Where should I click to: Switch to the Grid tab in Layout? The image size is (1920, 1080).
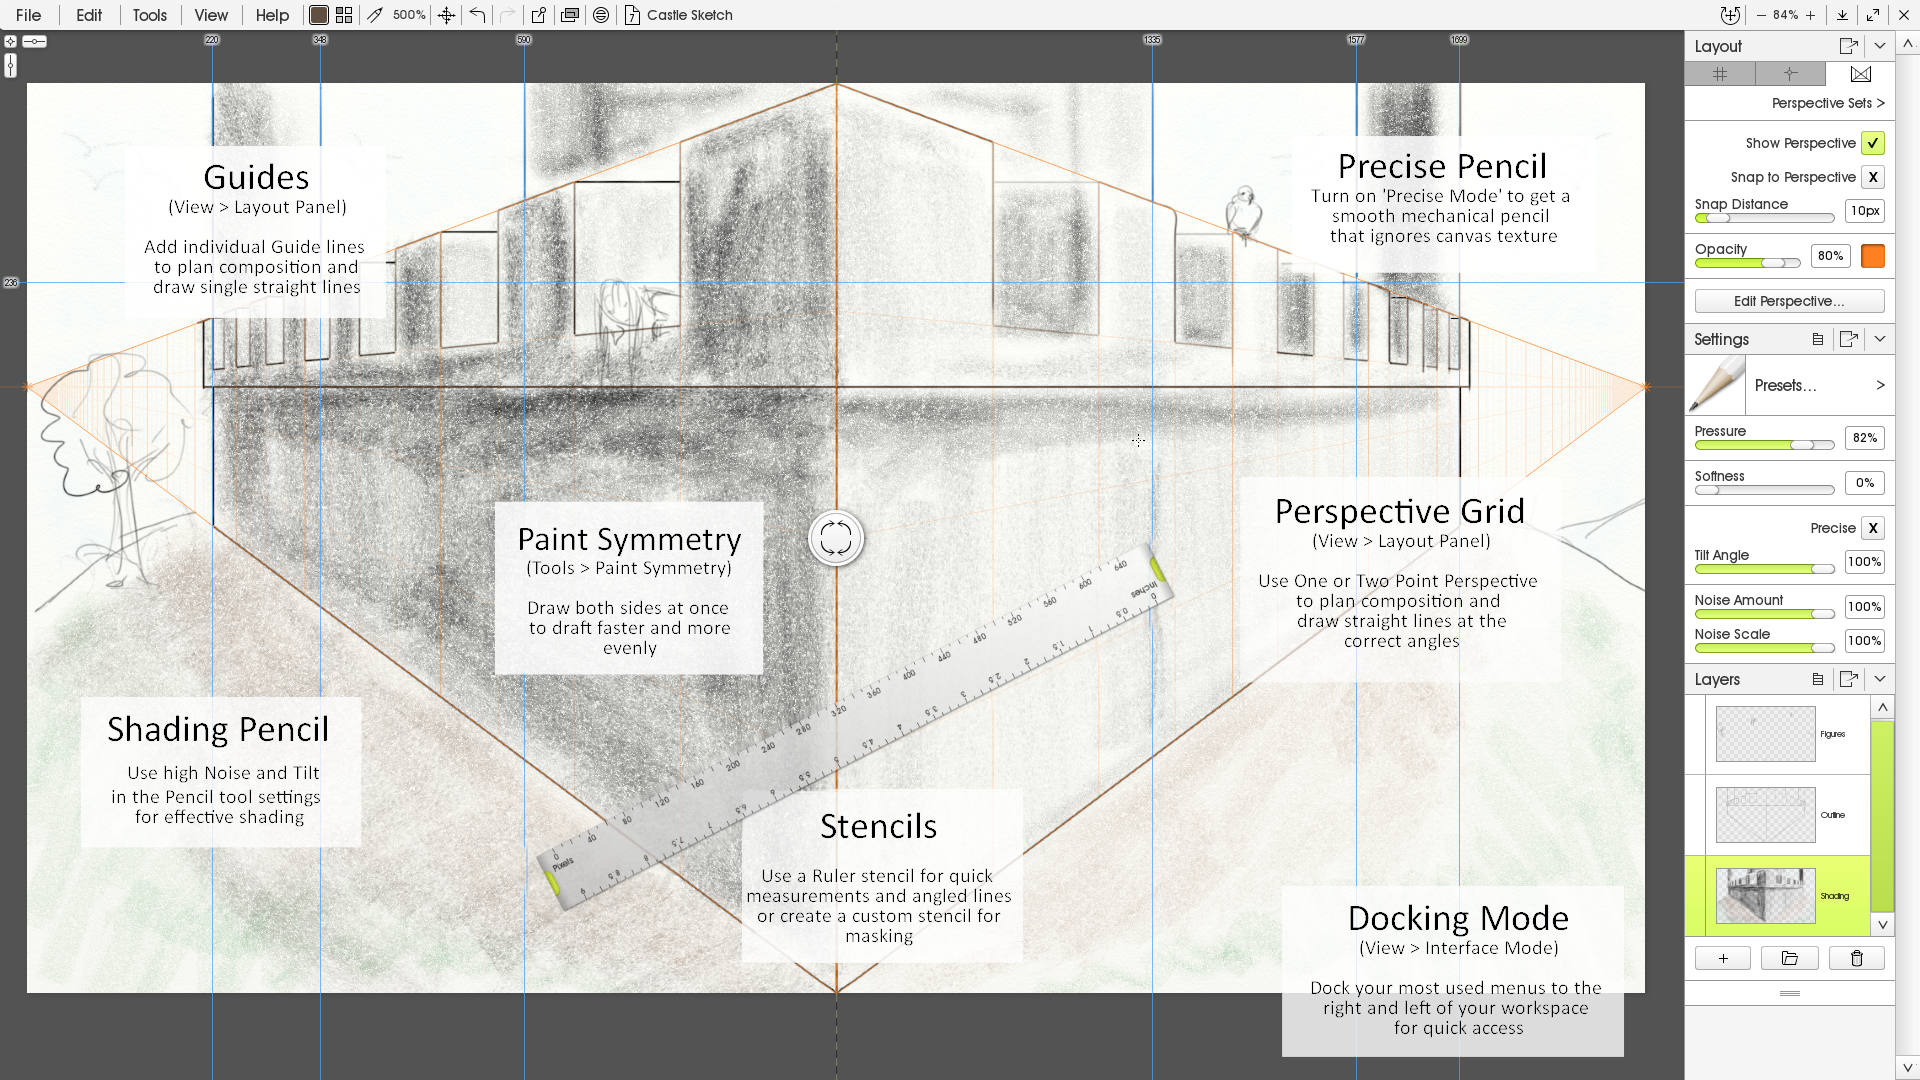click(1720, 74)
